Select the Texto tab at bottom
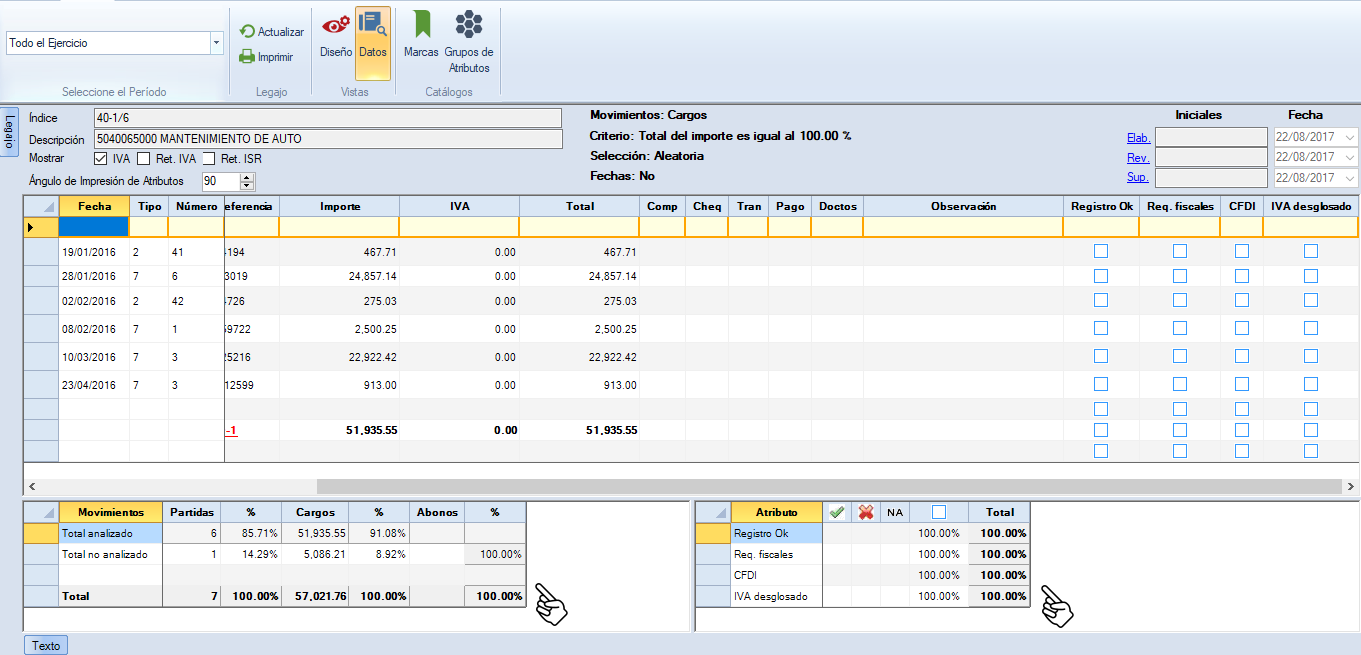 click(46, 645)
